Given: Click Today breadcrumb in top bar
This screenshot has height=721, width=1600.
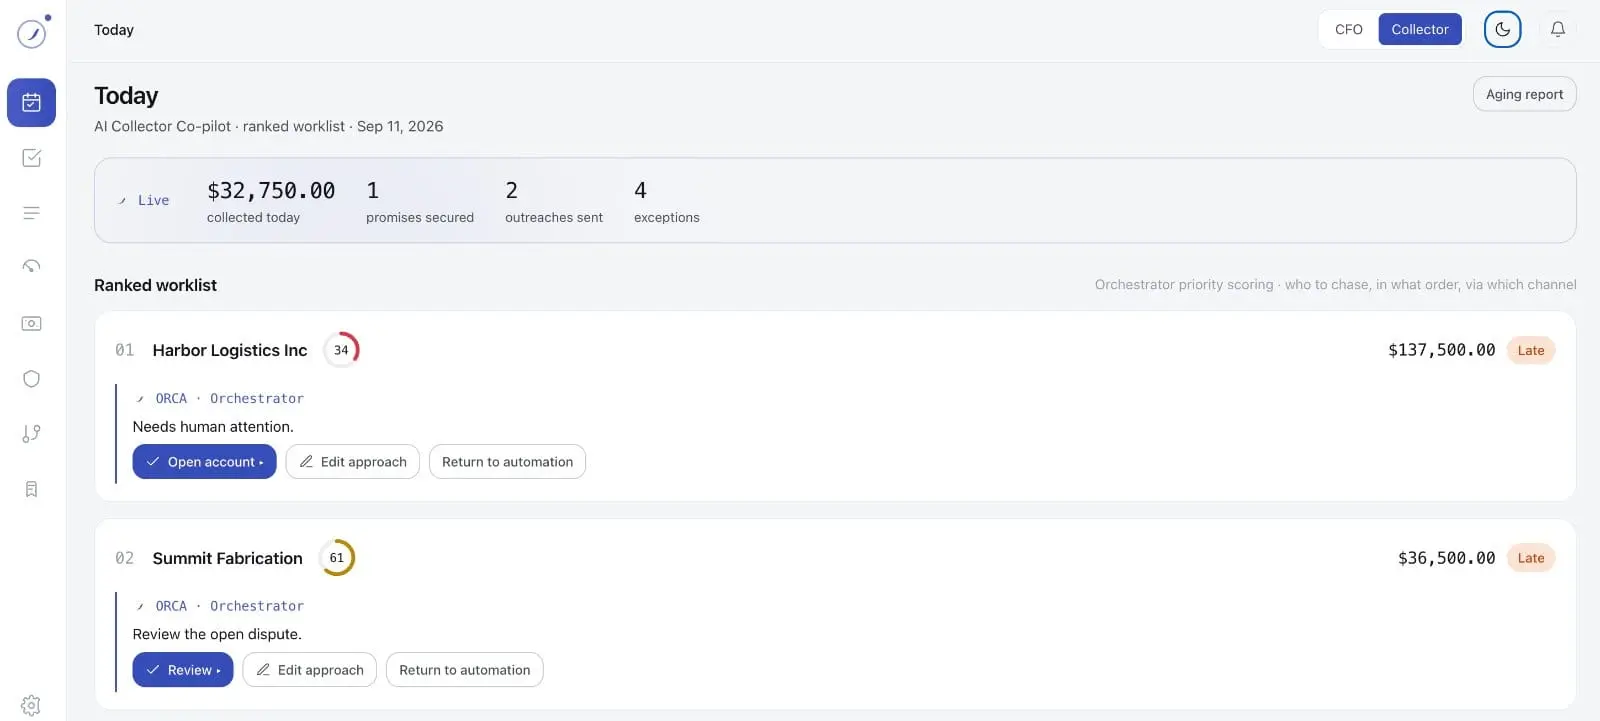Looking at the screenshot, I should [x=114, y=30].
